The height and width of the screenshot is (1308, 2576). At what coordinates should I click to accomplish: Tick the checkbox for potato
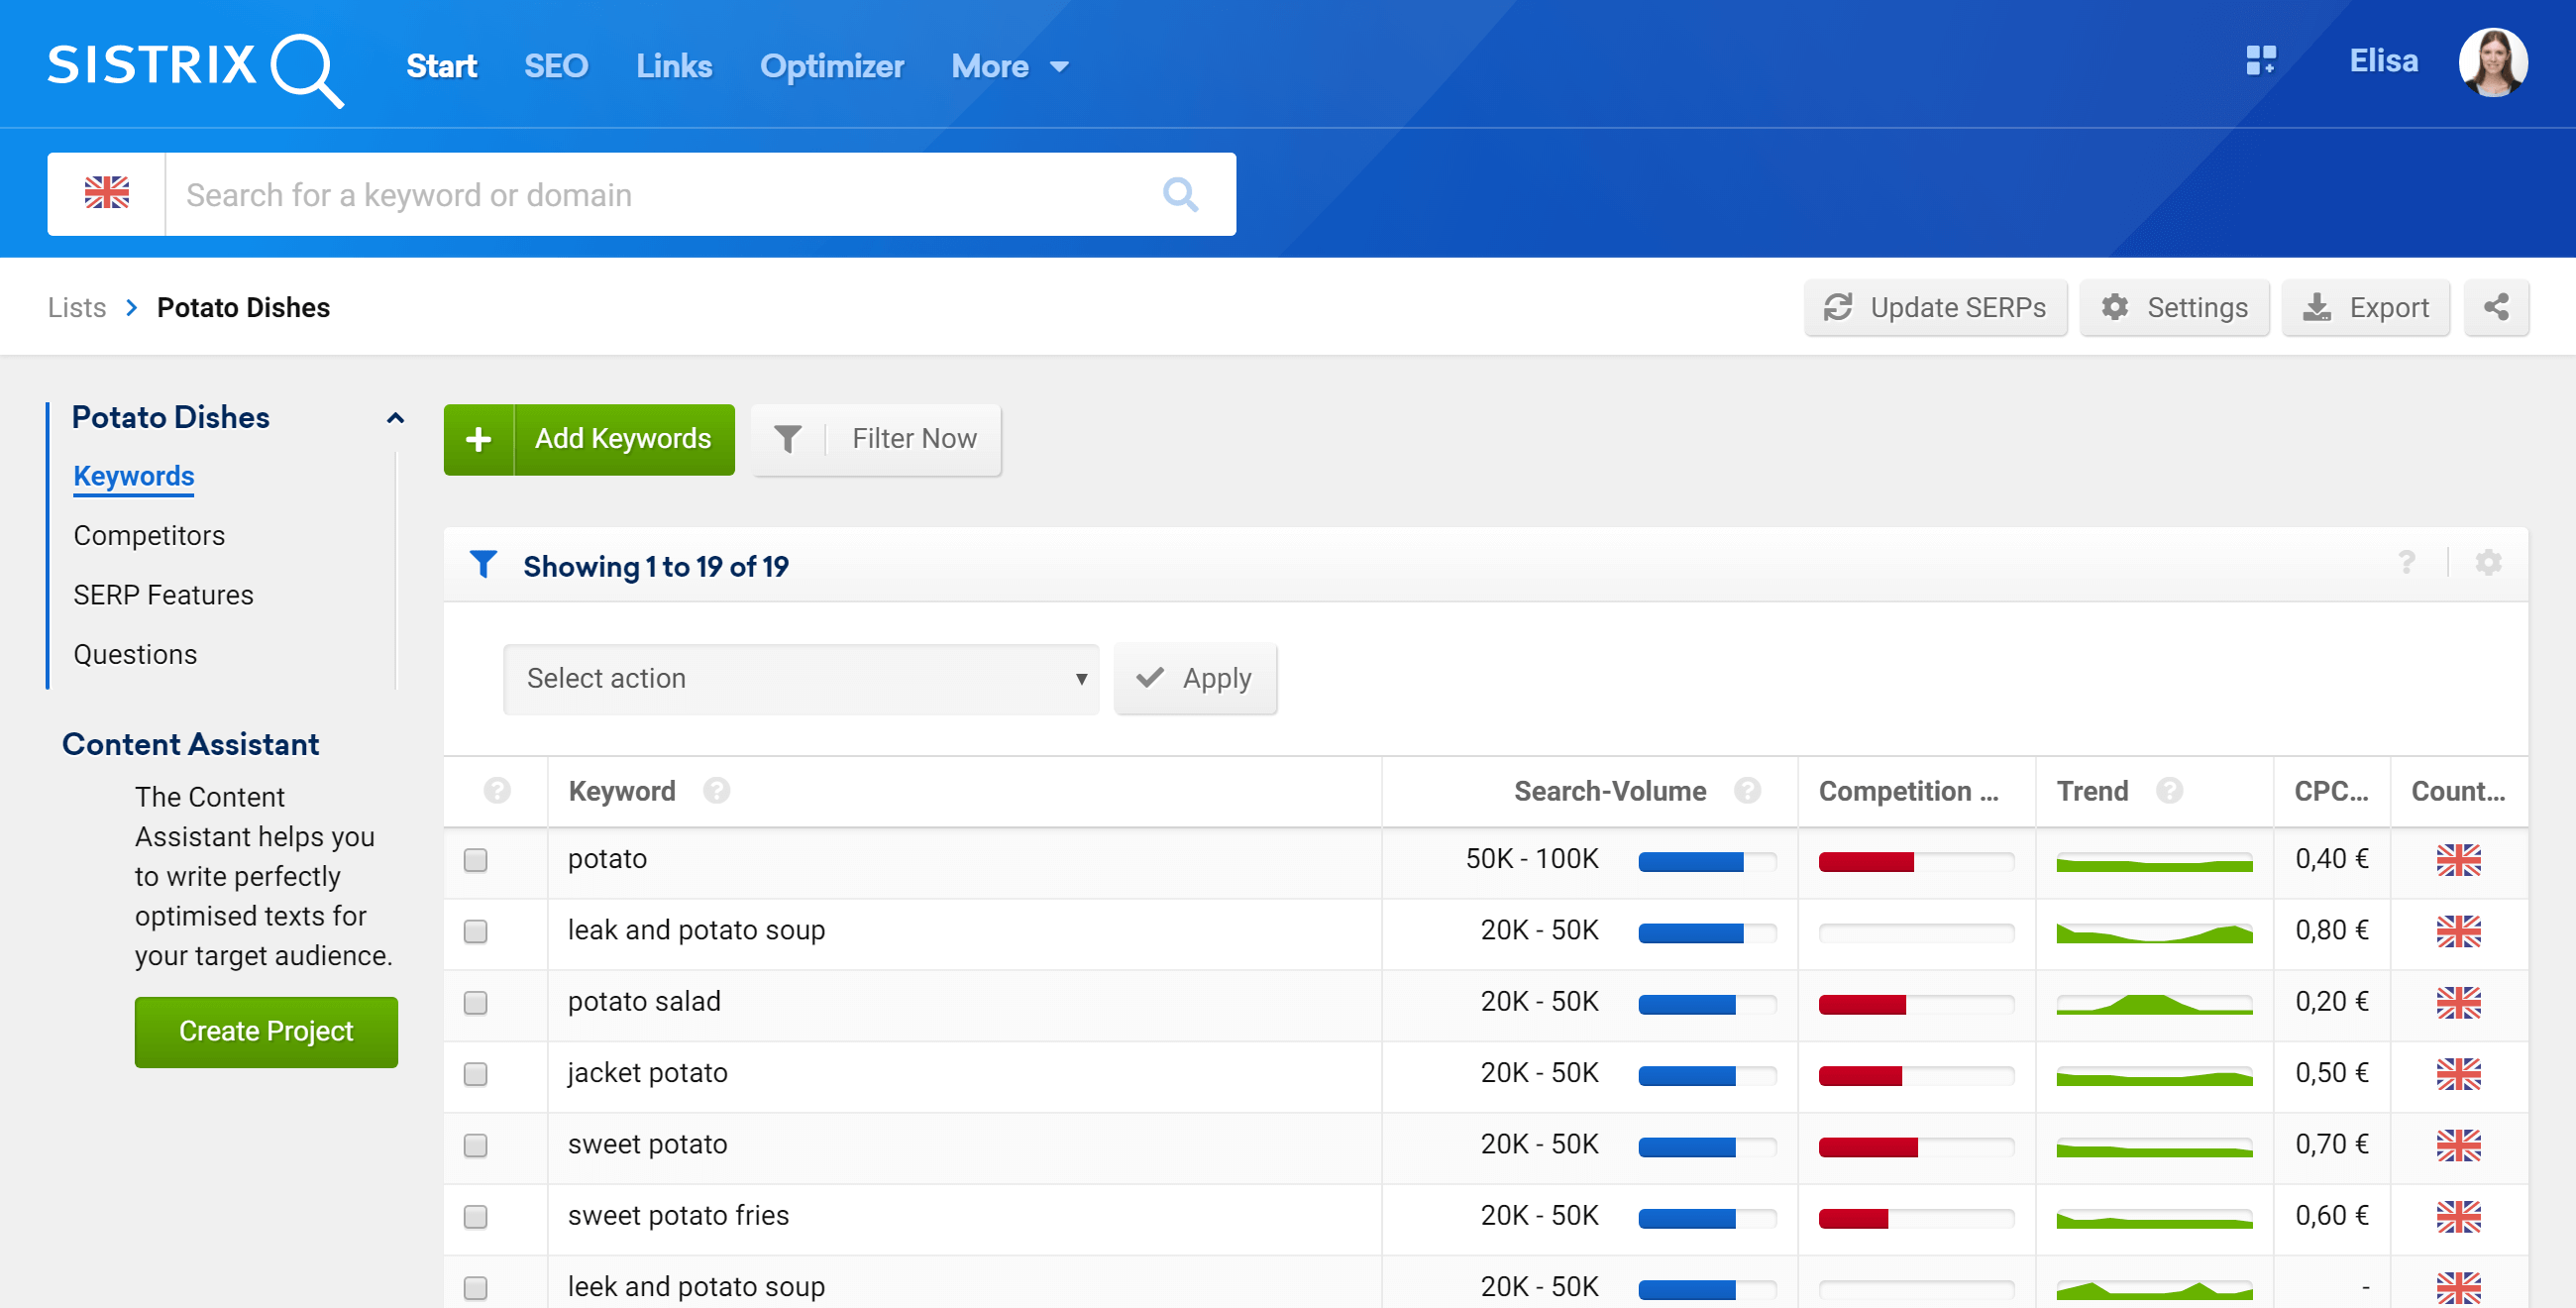(x=476, y=860)
